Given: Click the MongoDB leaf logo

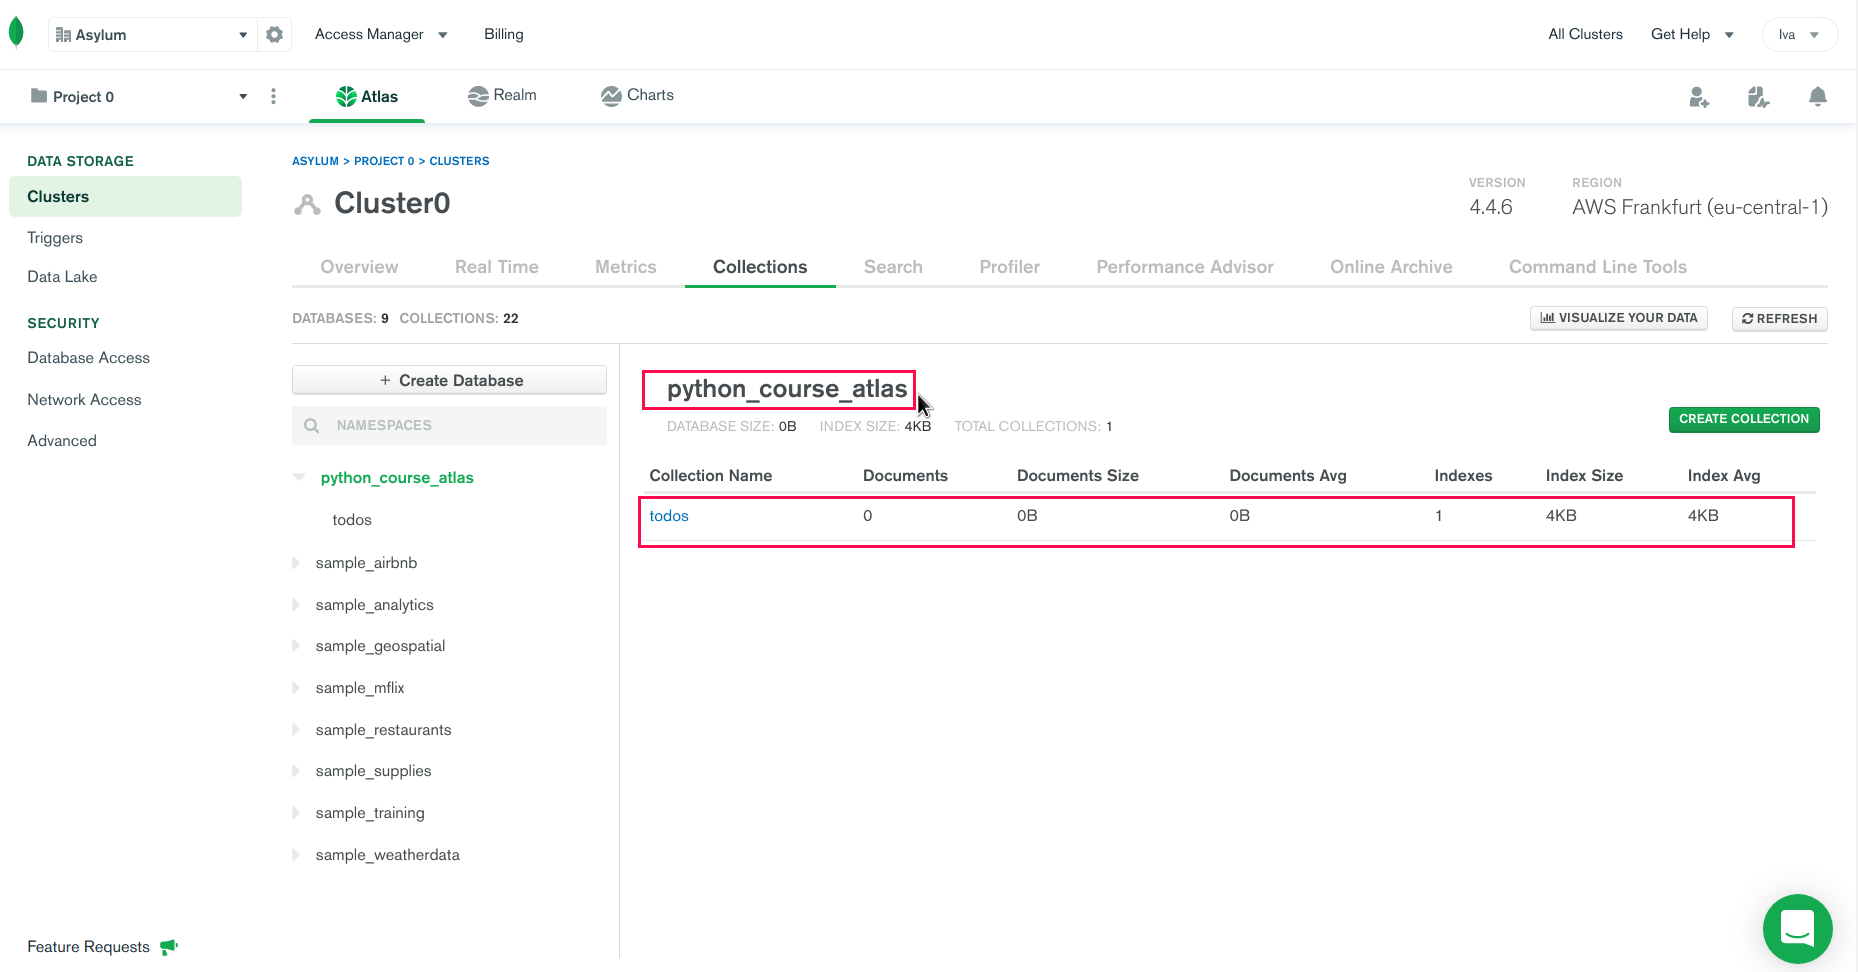Looking at the screenshot, I should pos(16,33).
